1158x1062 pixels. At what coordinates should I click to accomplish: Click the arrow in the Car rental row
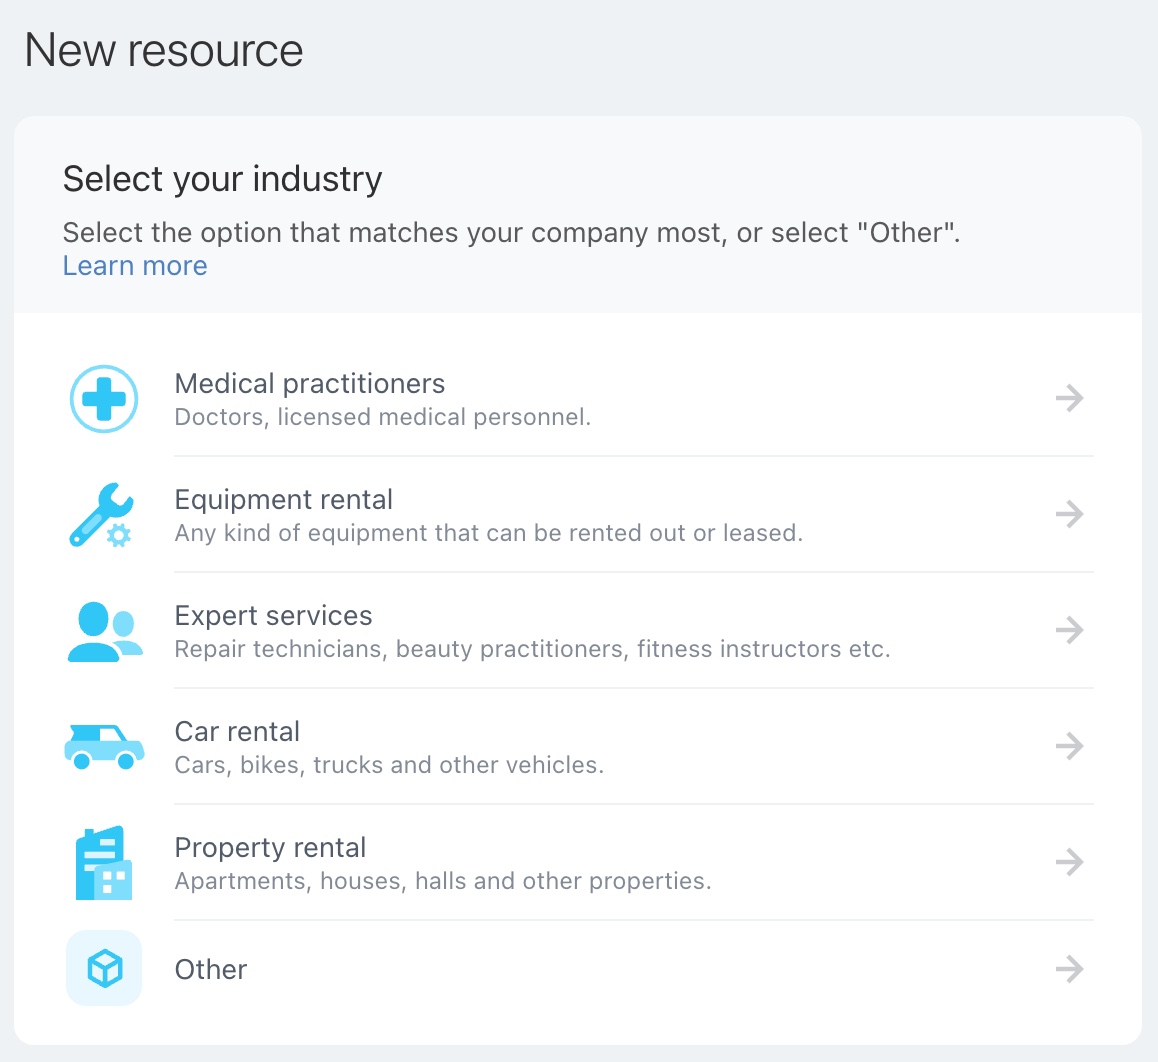tap(1069, 747)
